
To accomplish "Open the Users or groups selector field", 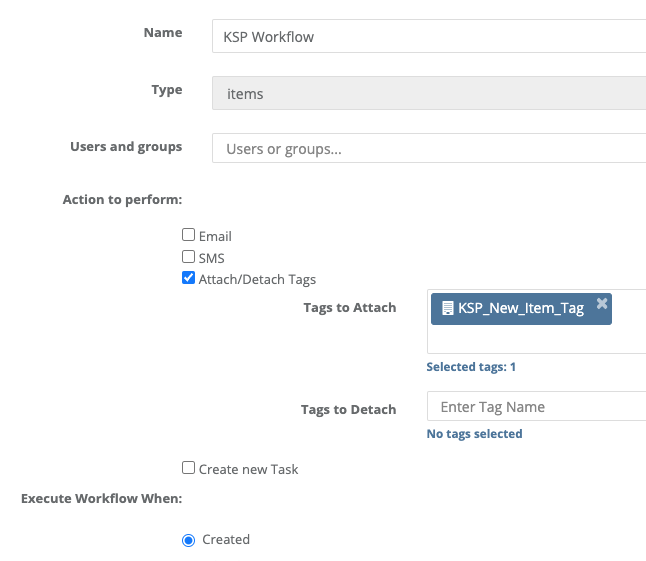I will point(428,149).
